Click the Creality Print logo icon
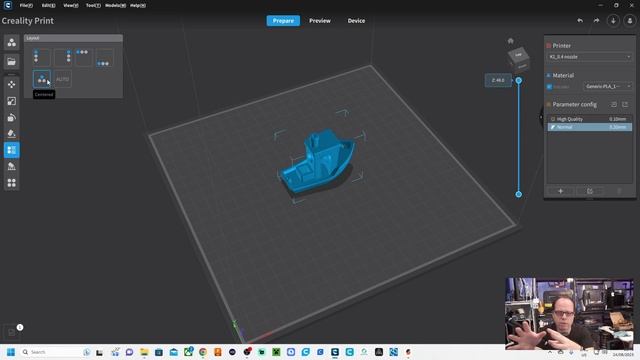 click(7, 5)
